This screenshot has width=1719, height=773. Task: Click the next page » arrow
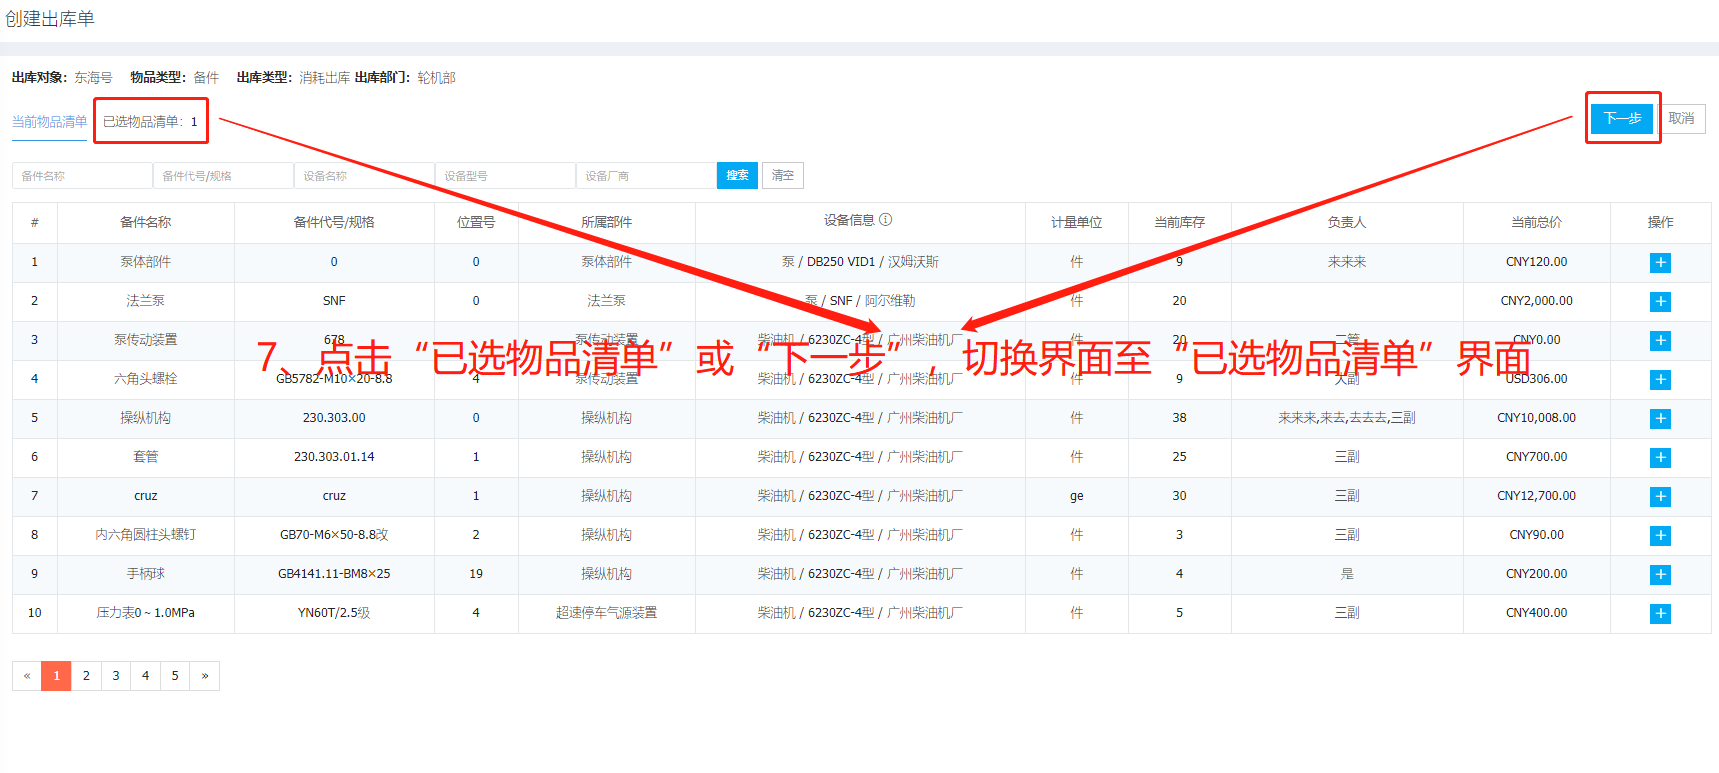[205, 676]
